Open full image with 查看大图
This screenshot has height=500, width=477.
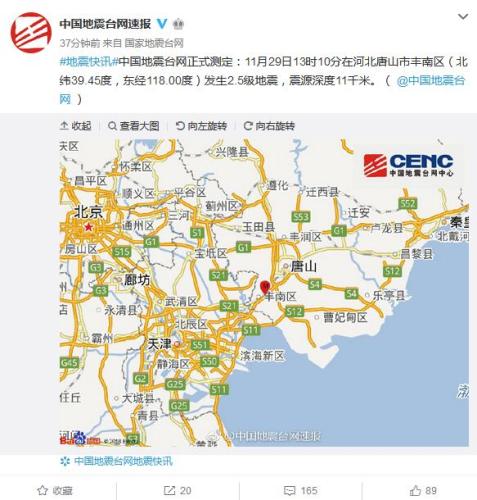(x=134, y=126)
